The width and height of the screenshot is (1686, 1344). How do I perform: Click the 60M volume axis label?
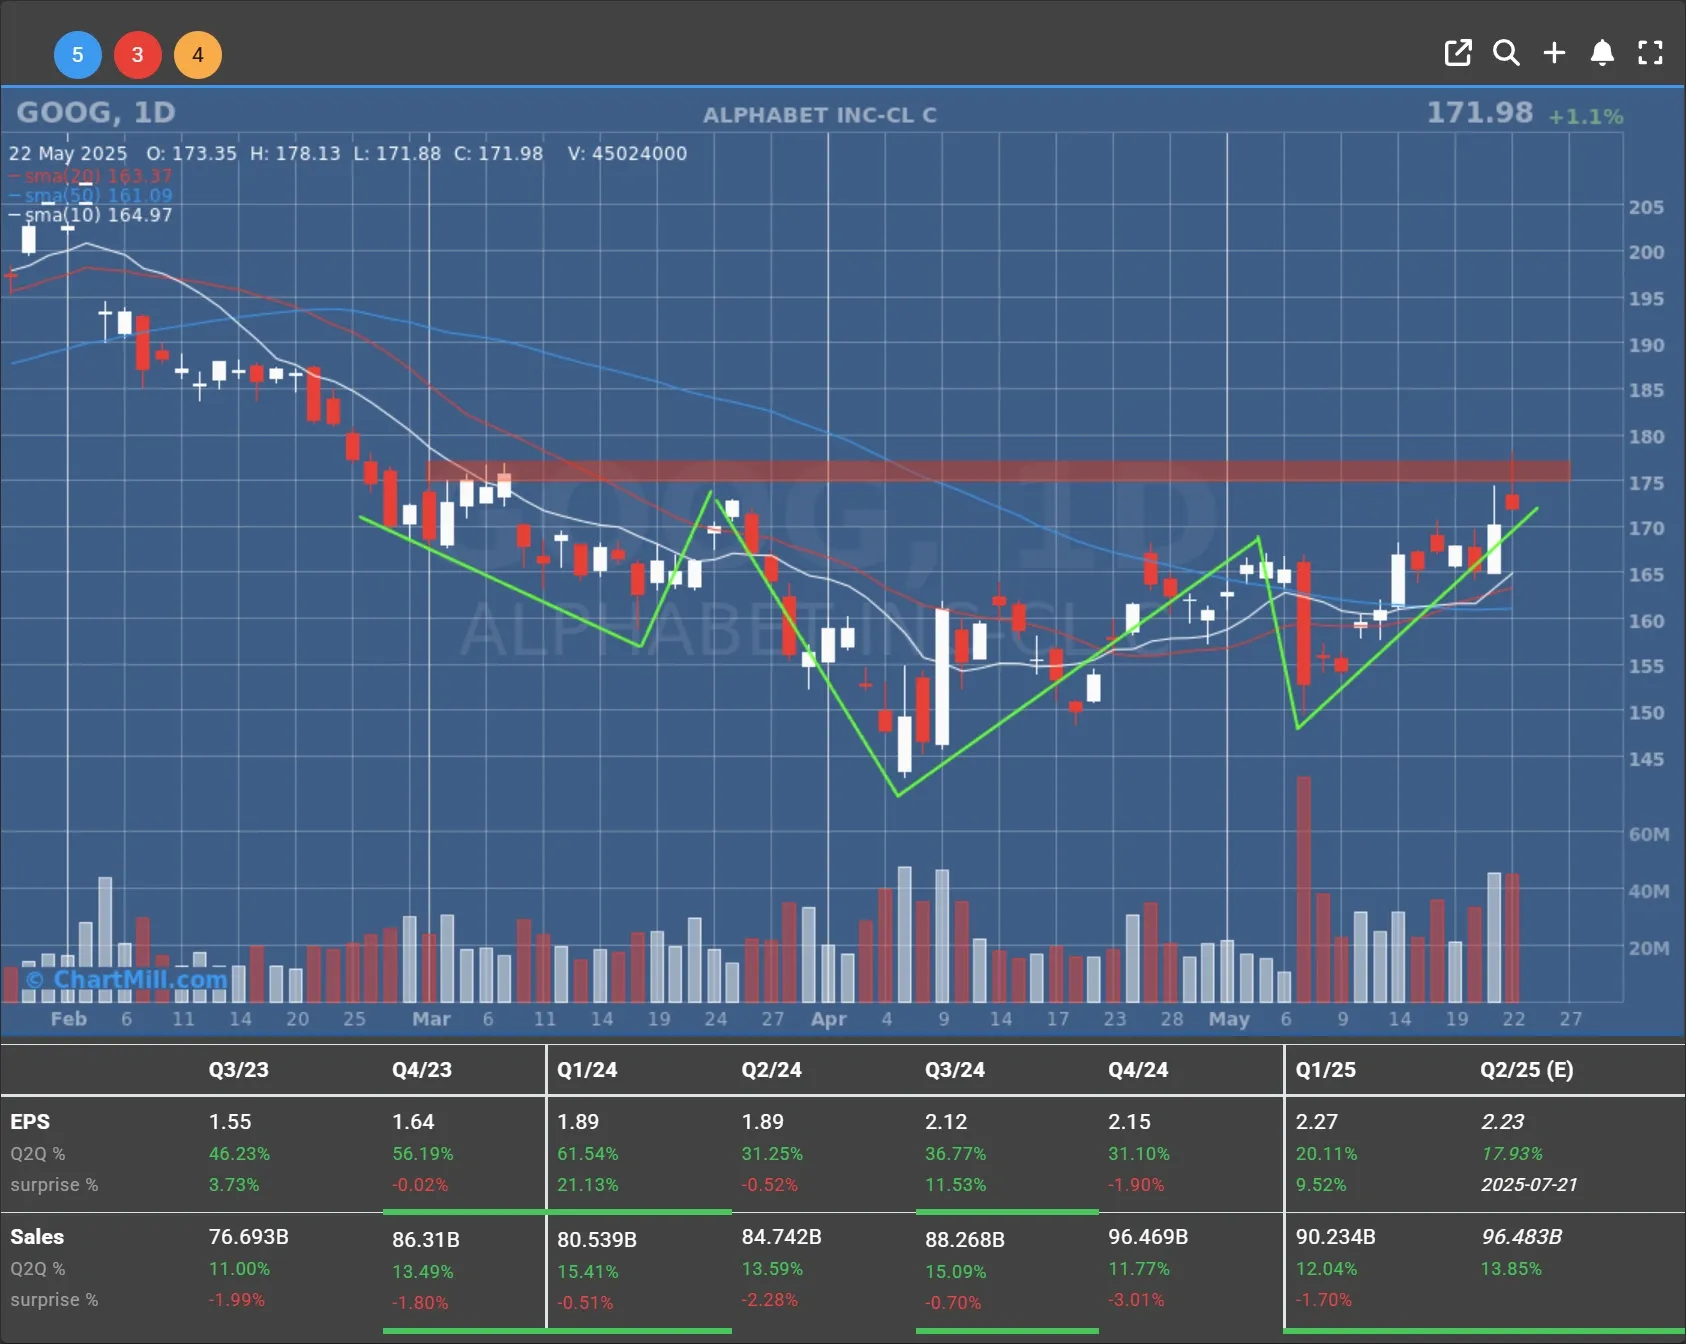click(1648, 834)
